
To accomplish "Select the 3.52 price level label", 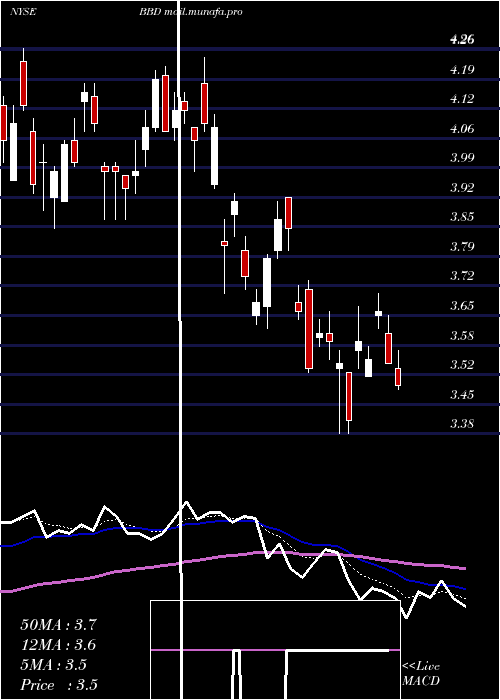I will click(x=462, y=365).
